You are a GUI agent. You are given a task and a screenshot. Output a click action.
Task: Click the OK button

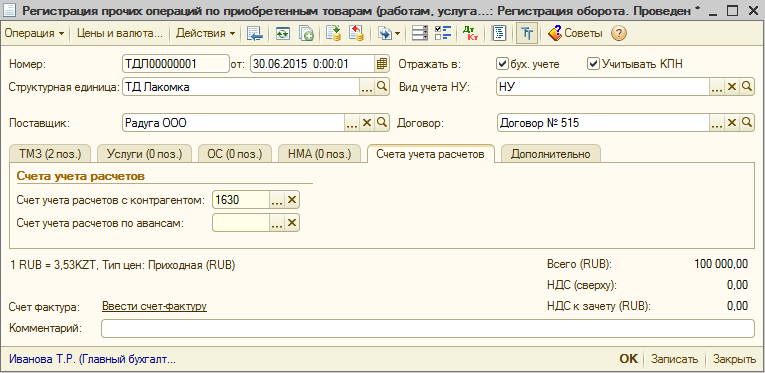[x=628, y=359]
